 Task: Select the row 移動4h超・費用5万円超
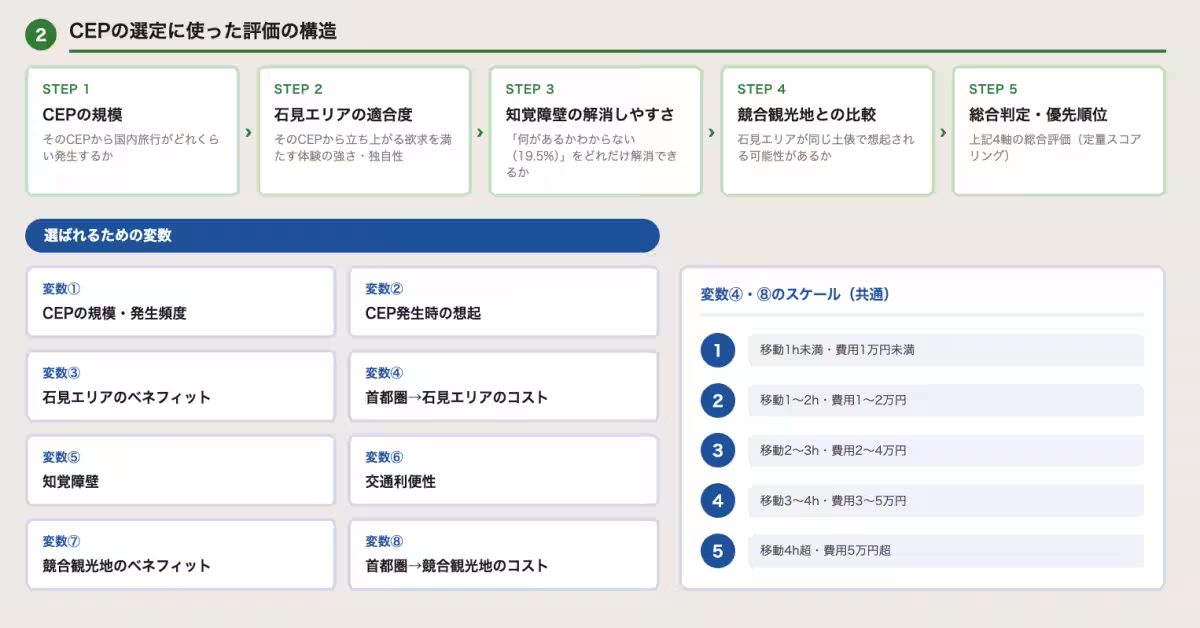tap(946, 550)
